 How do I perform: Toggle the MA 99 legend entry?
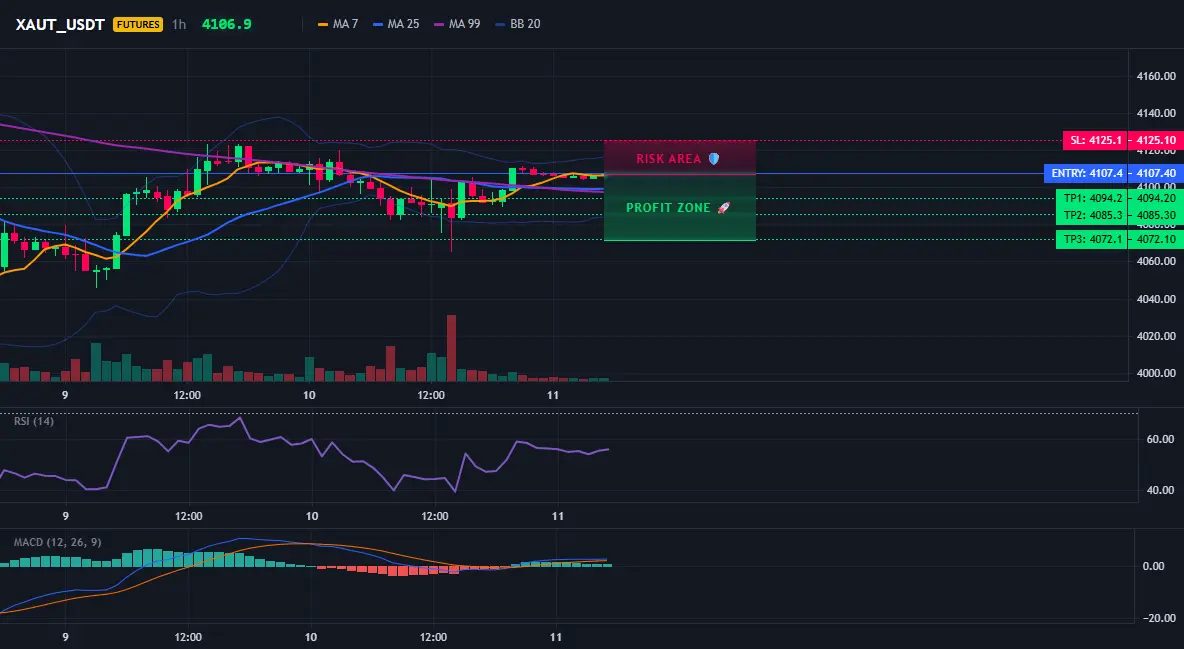point(457,24)
